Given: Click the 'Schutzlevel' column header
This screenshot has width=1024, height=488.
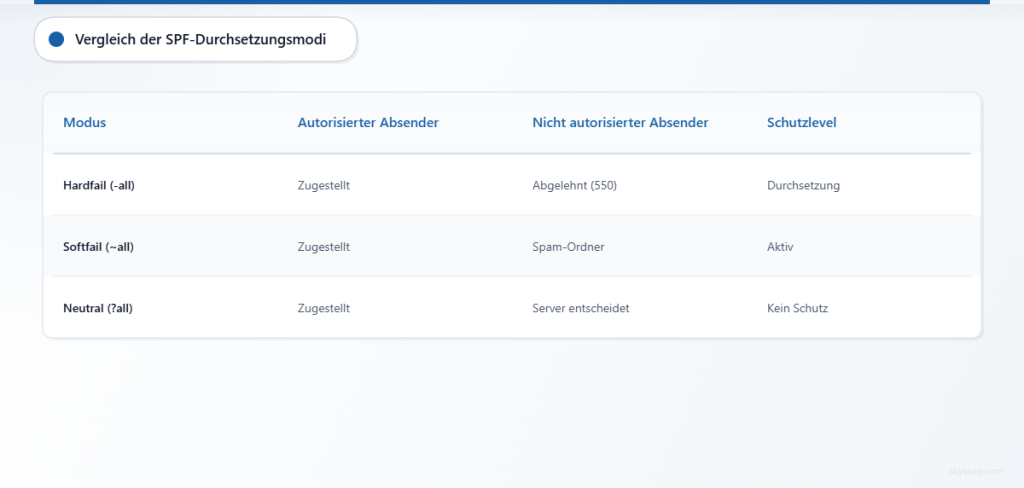Looking at the screenshot, I should [x=801, y=122].
